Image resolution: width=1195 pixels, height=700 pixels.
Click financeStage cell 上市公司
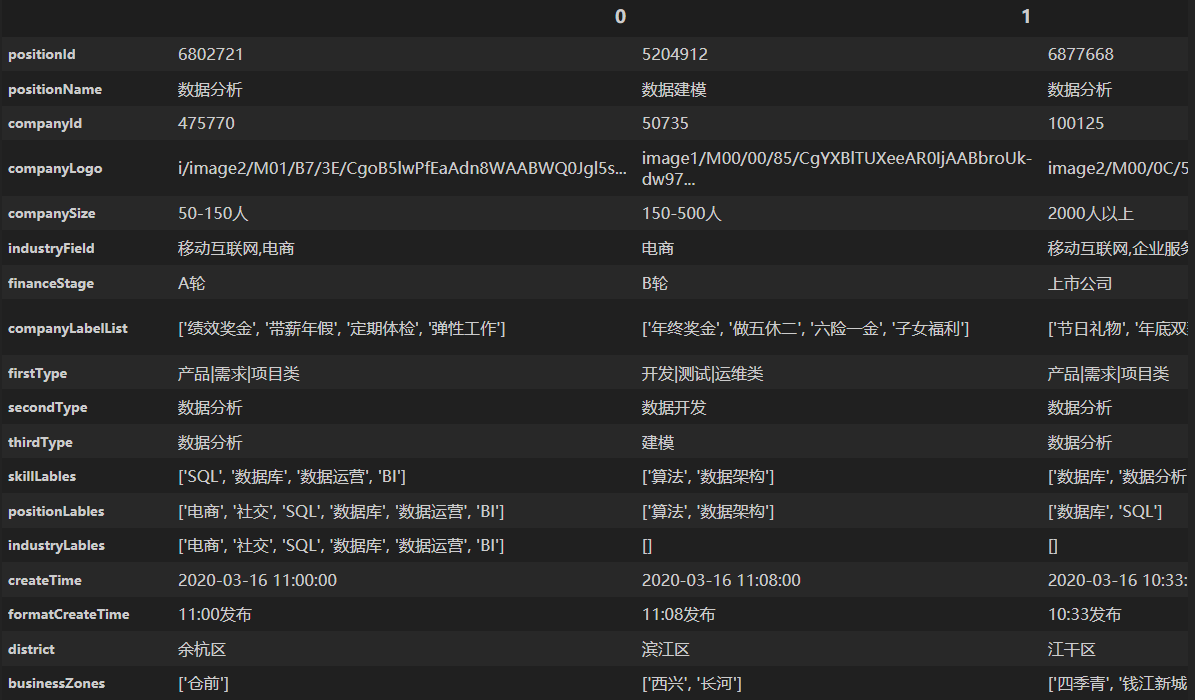tap(1080, 284)
